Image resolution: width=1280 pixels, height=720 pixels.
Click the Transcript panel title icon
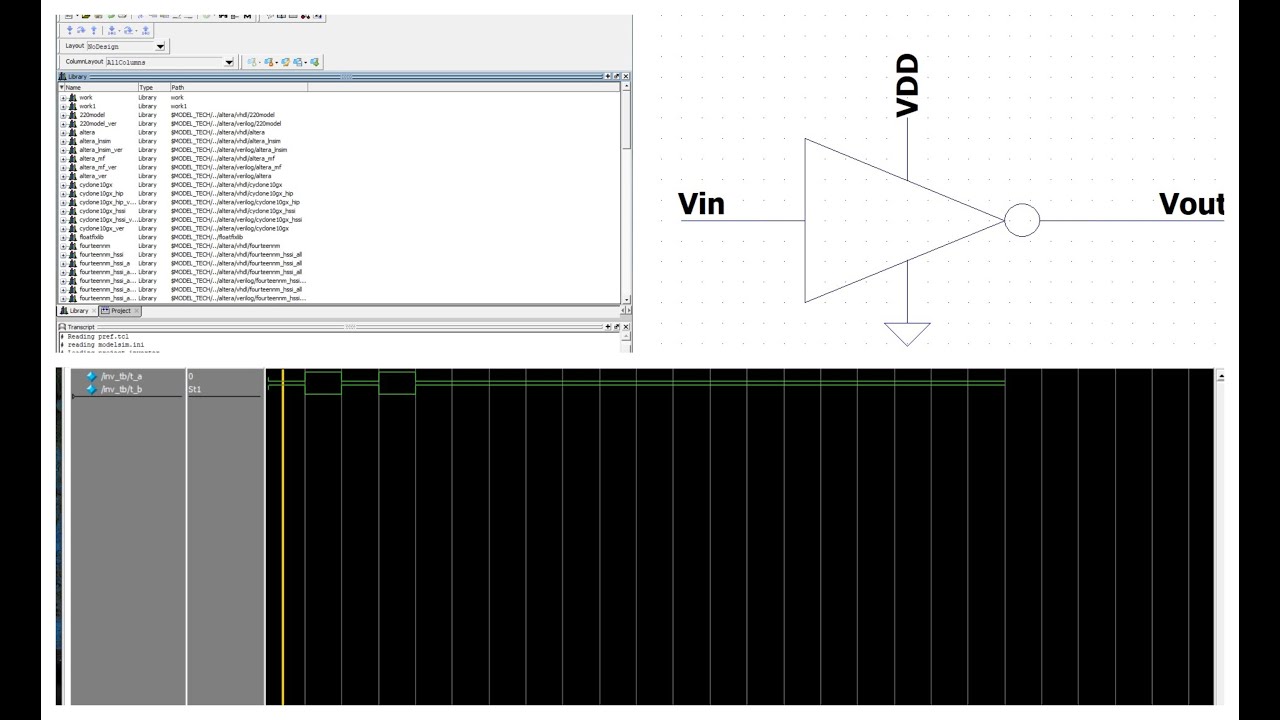point(62,327)
